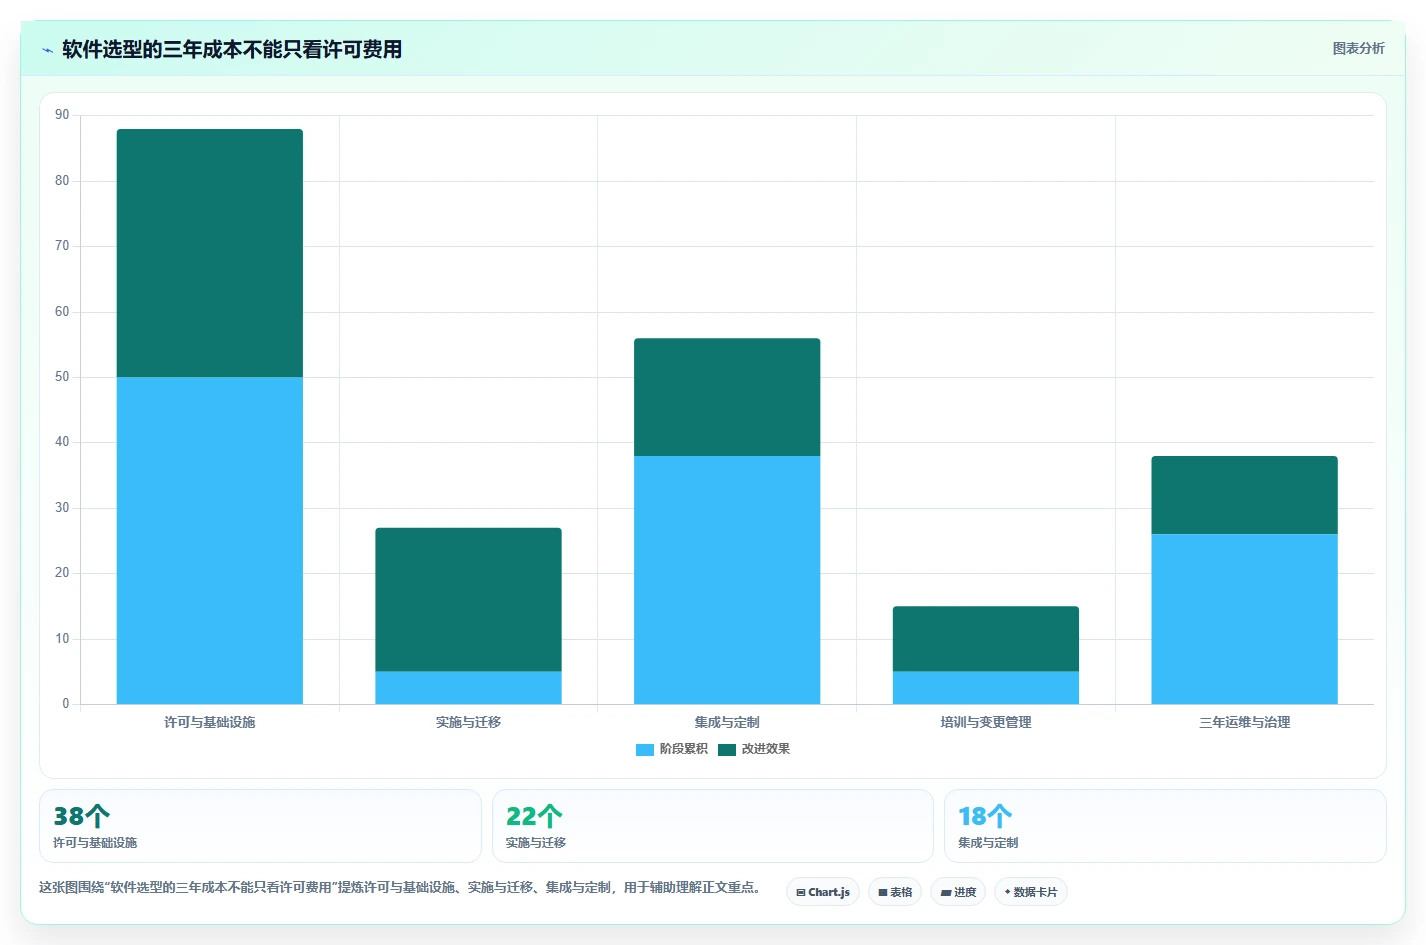Open the 22个 实施与迁移 data card

[x=713, y=826]
